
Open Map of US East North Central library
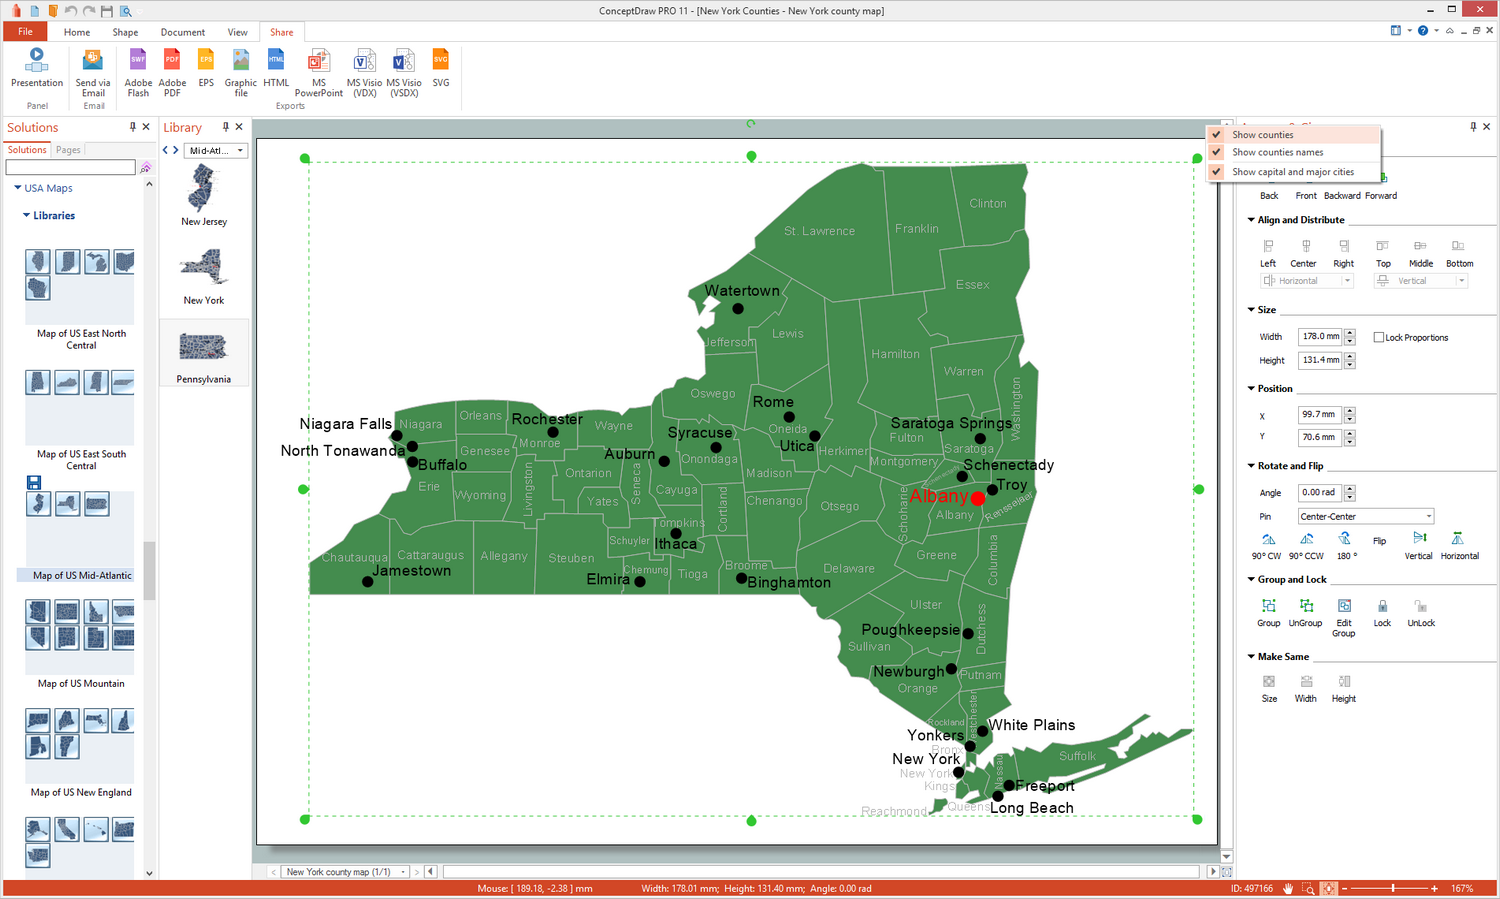click(x=81, y=340)
